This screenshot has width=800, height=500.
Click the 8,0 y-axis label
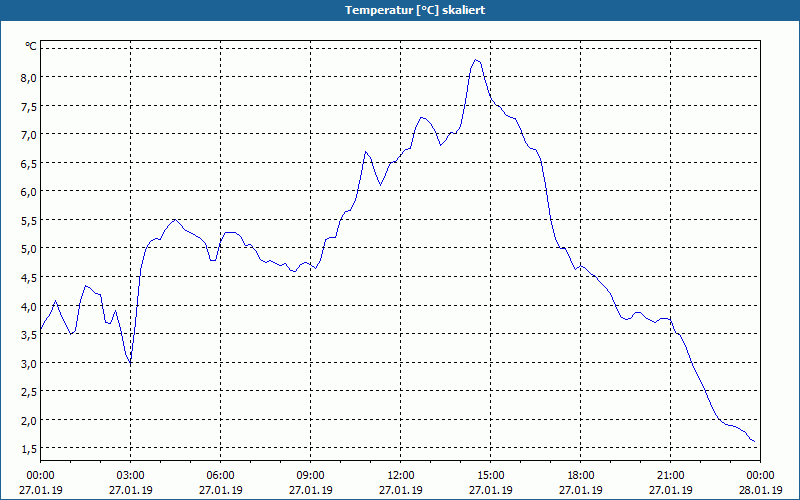[29, 77]
